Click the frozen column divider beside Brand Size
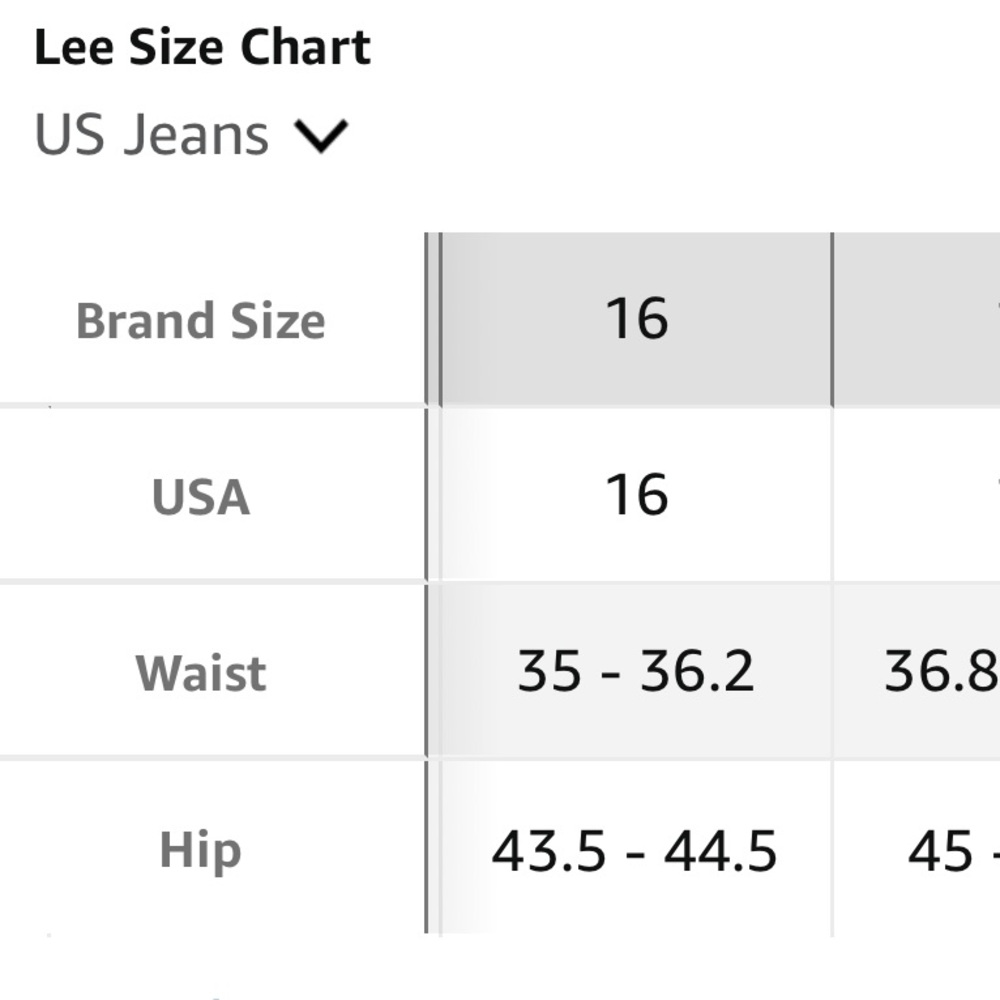This screenshot has width=1000, height=1000. click(x=433, y=320)
